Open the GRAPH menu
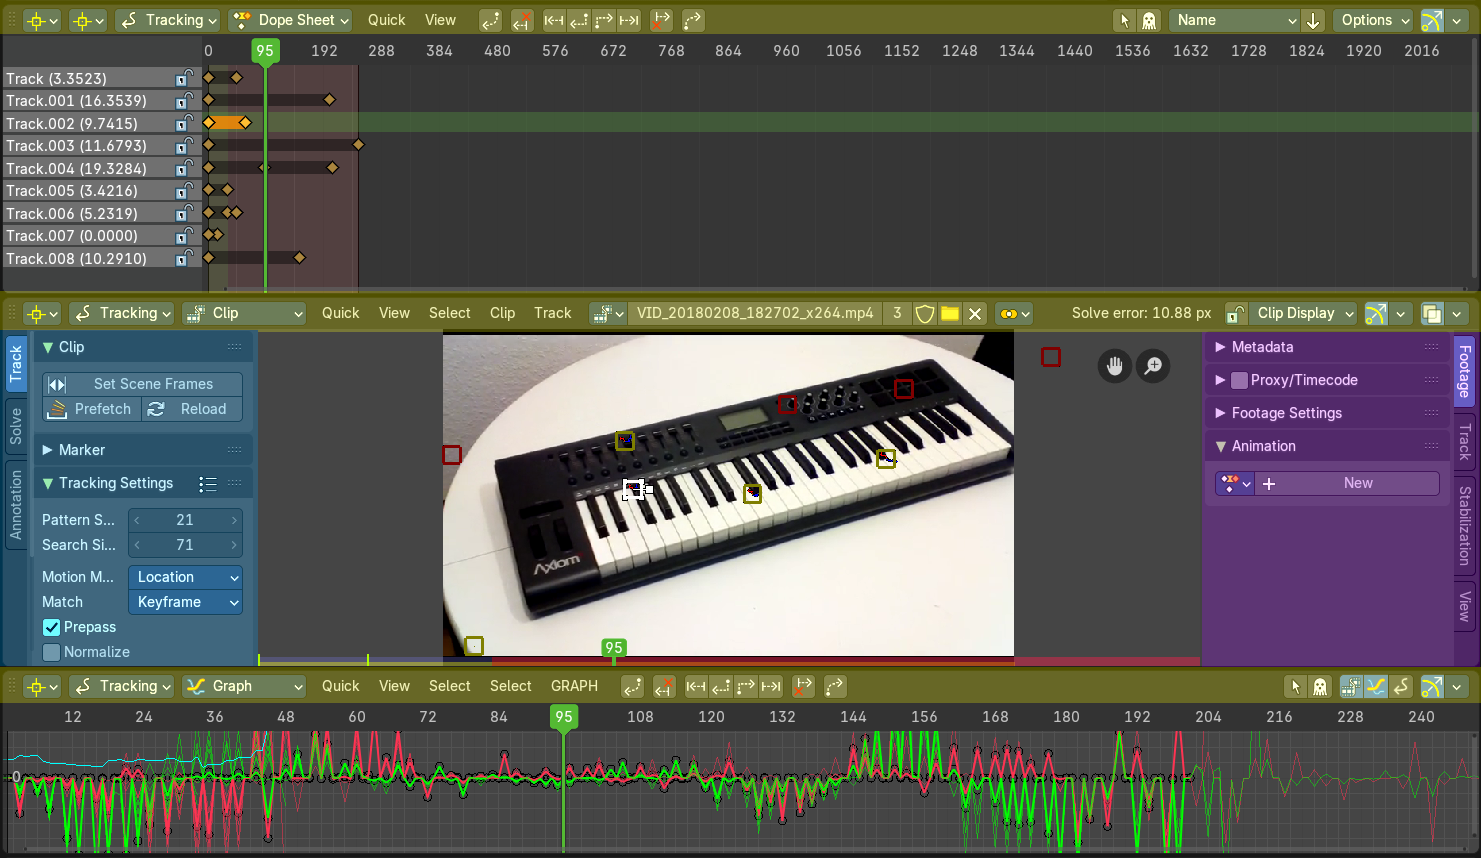Image resolution: width=1481 pixels, height=858 pixels. coord(574,686)
